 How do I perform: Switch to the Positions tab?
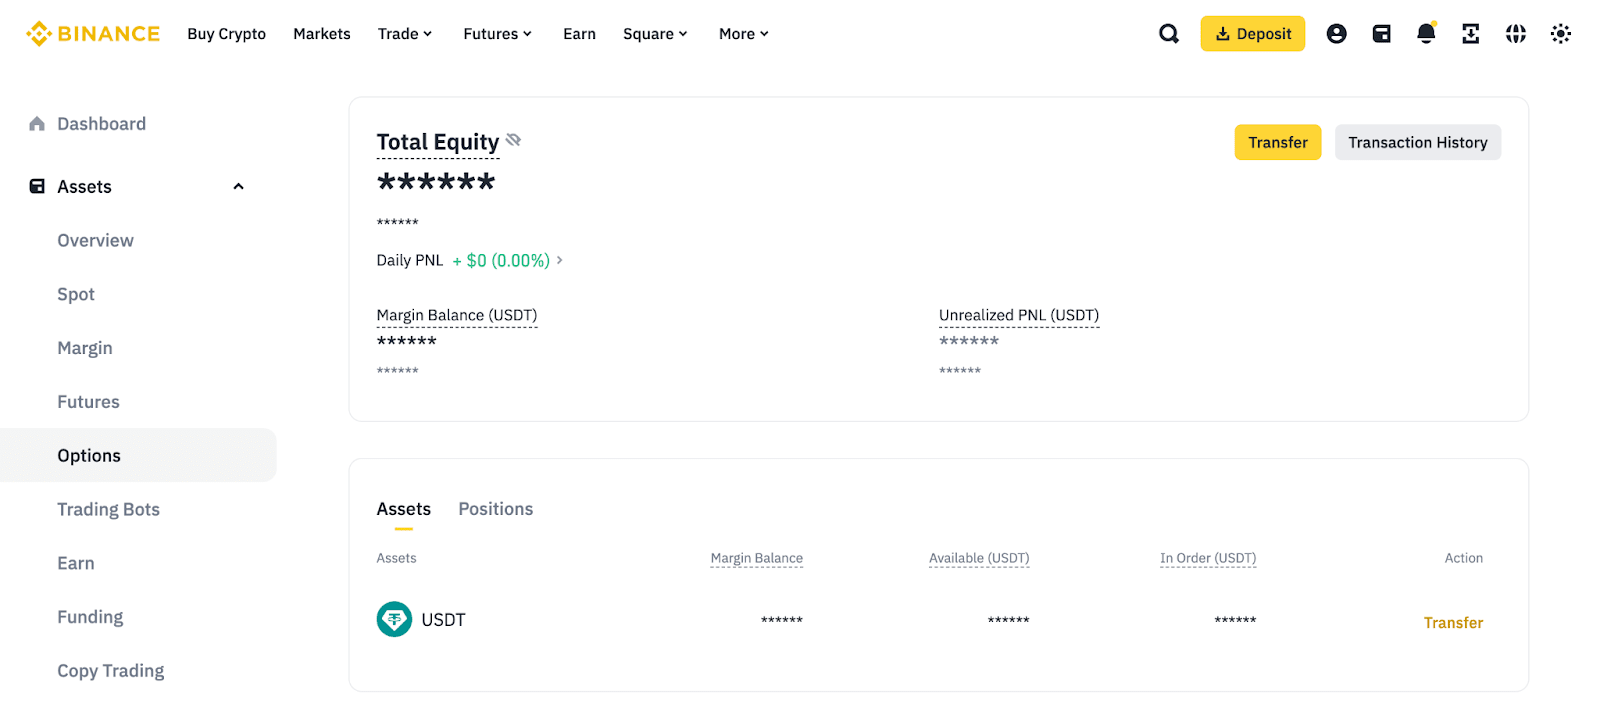495,509
